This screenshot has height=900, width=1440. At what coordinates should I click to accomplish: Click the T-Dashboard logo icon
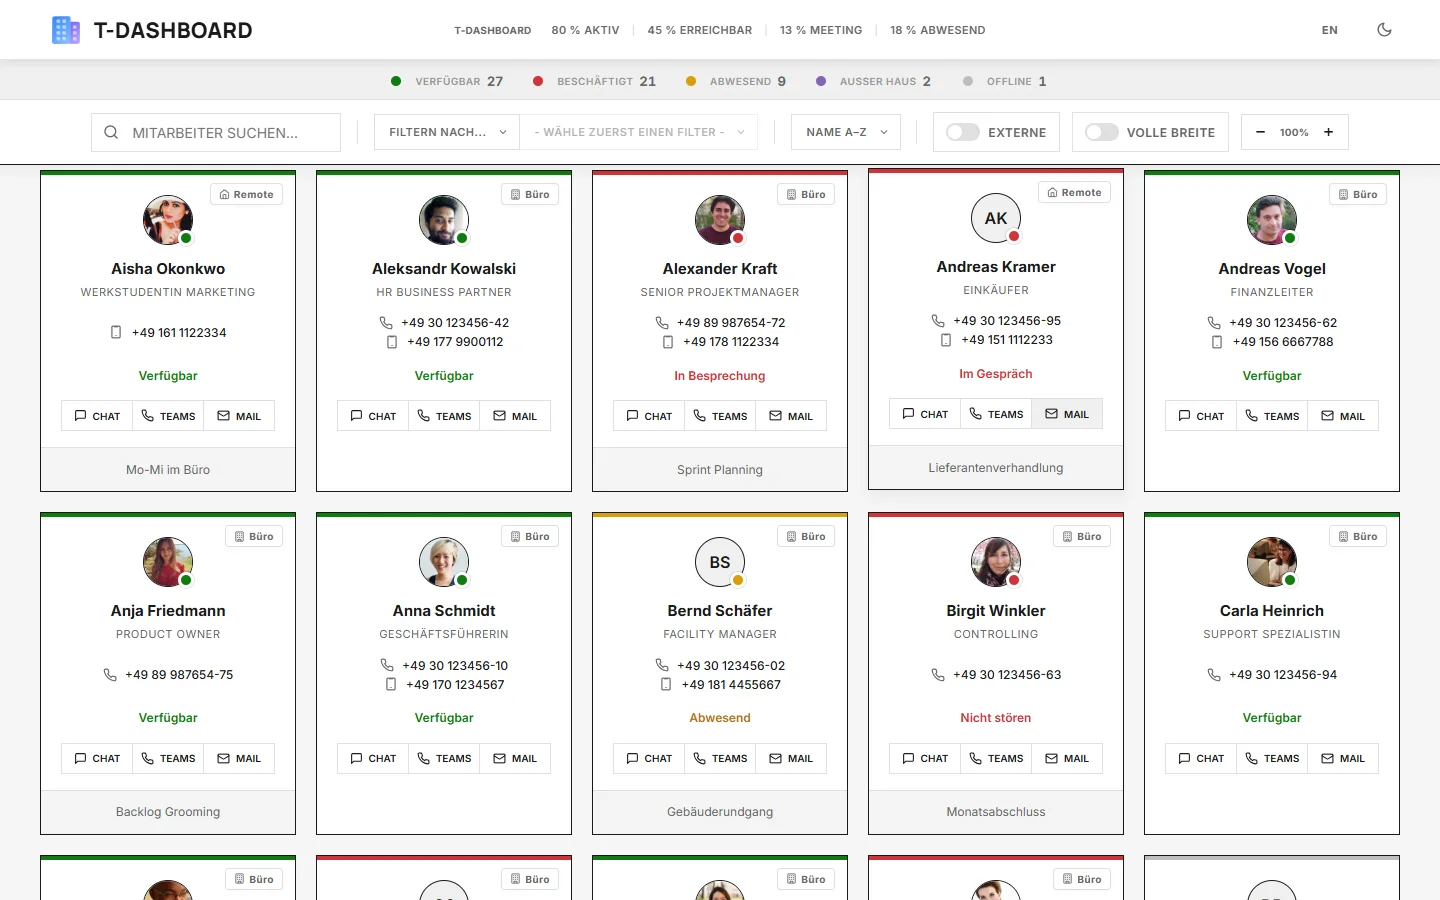[x=66, y=30]
